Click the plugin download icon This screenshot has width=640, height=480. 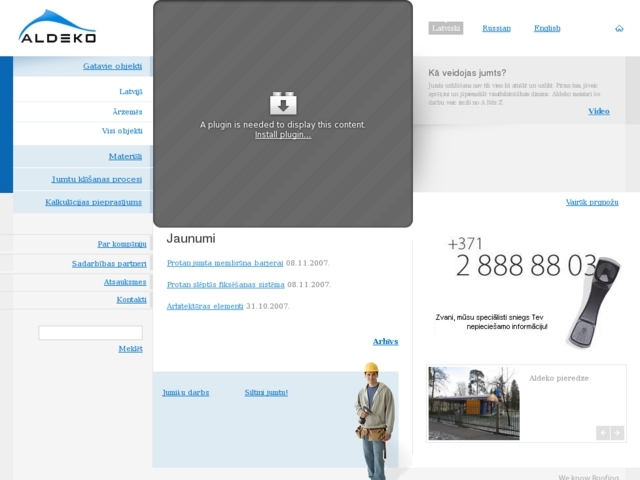pyautogui.click(x=283, y=103)
